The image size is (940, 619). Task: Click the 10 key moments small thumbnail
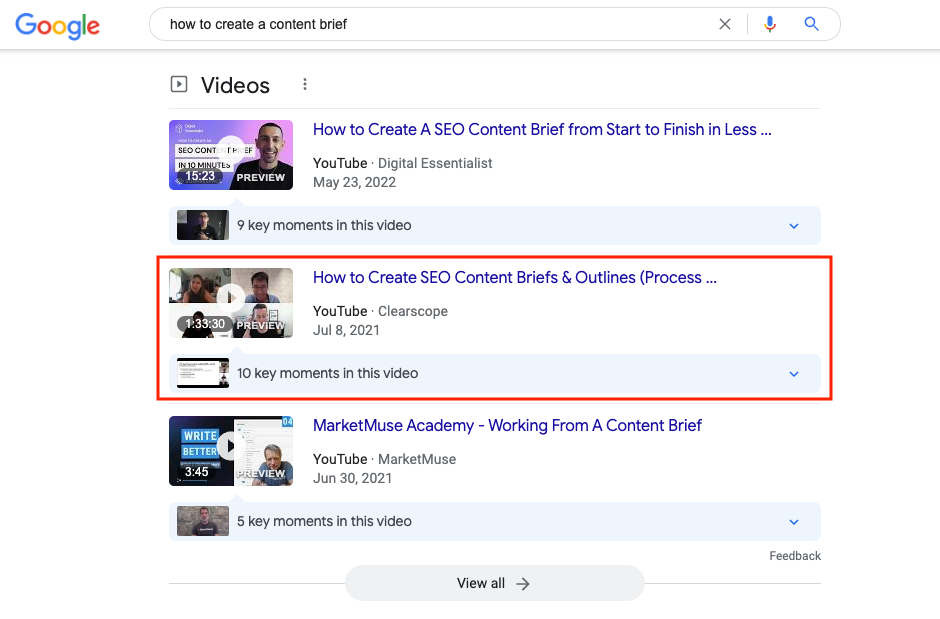[x=203, y=373]
